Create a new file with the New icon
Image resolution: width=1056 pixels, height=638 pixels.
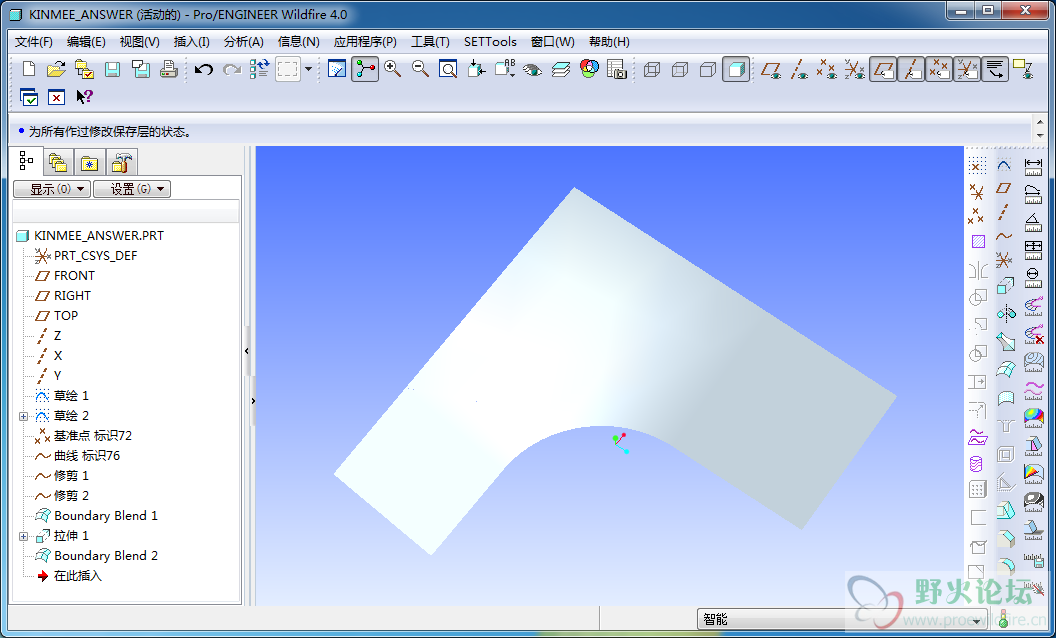click(29, 69)
